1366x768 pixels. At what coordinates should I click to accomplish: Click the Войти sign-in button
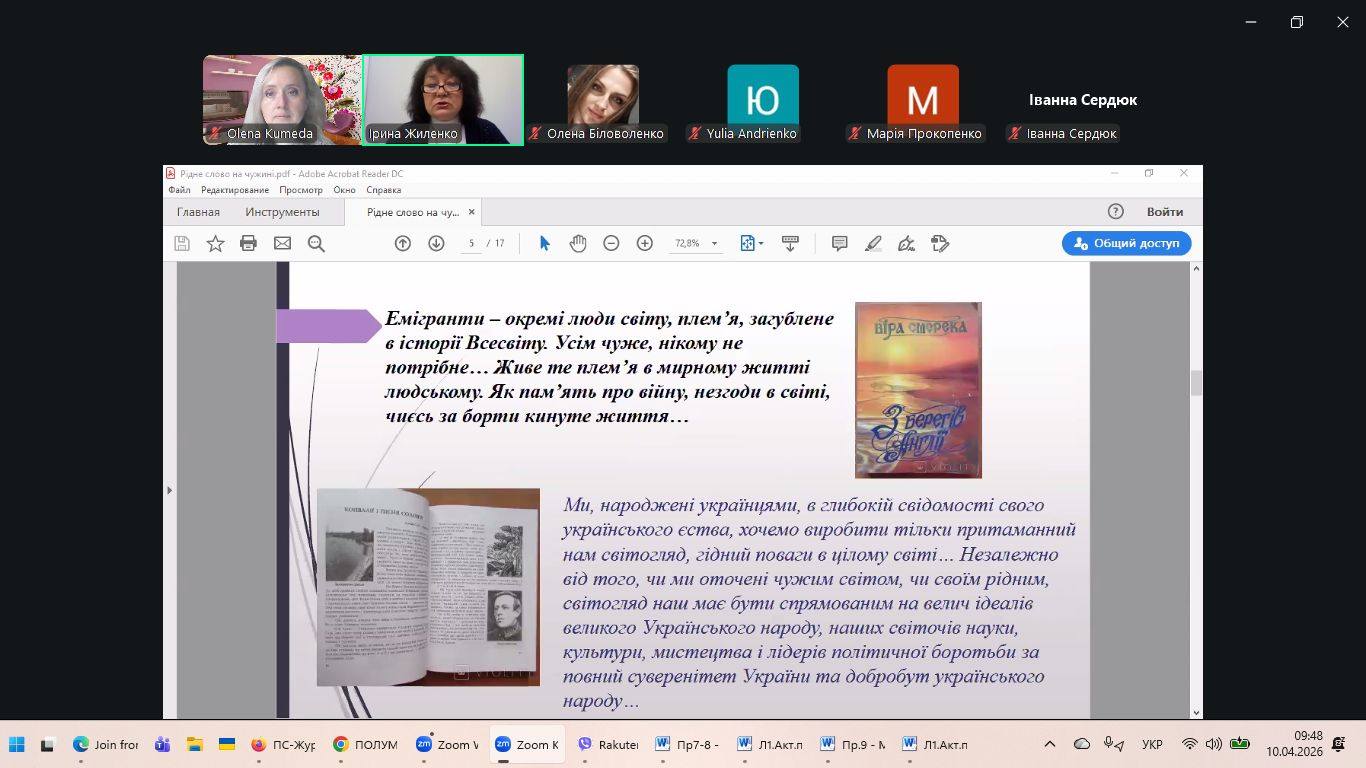pyautogui.click(x=1164, y=212)
